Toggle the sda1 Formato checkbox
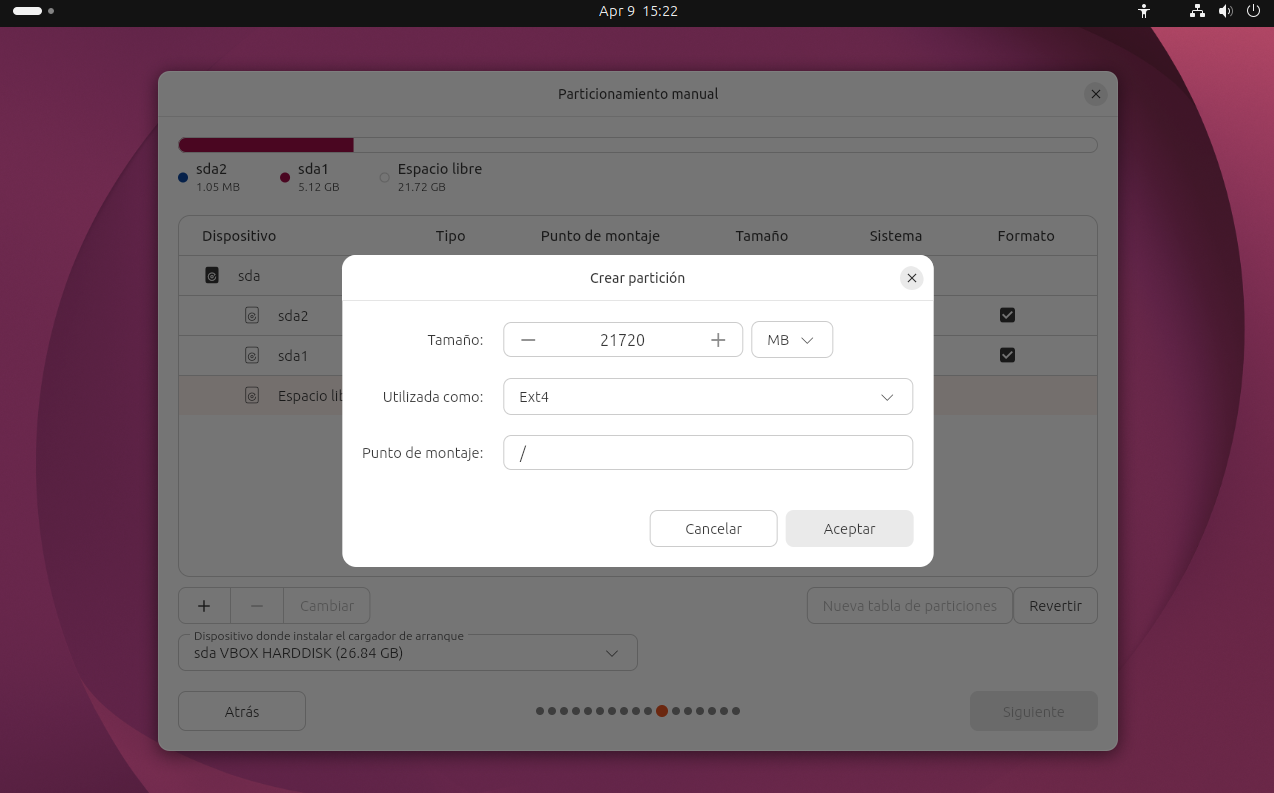Image resolution: width=1274 pixels, height=793 pixels. pyautogui.click(x=1007, y=355)
